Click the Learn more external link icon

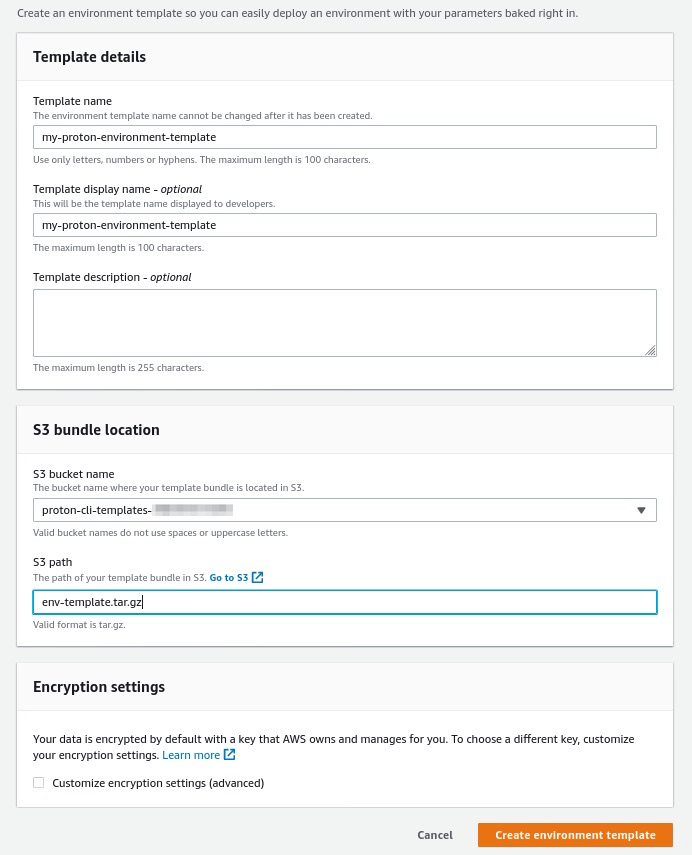(228, 754)
